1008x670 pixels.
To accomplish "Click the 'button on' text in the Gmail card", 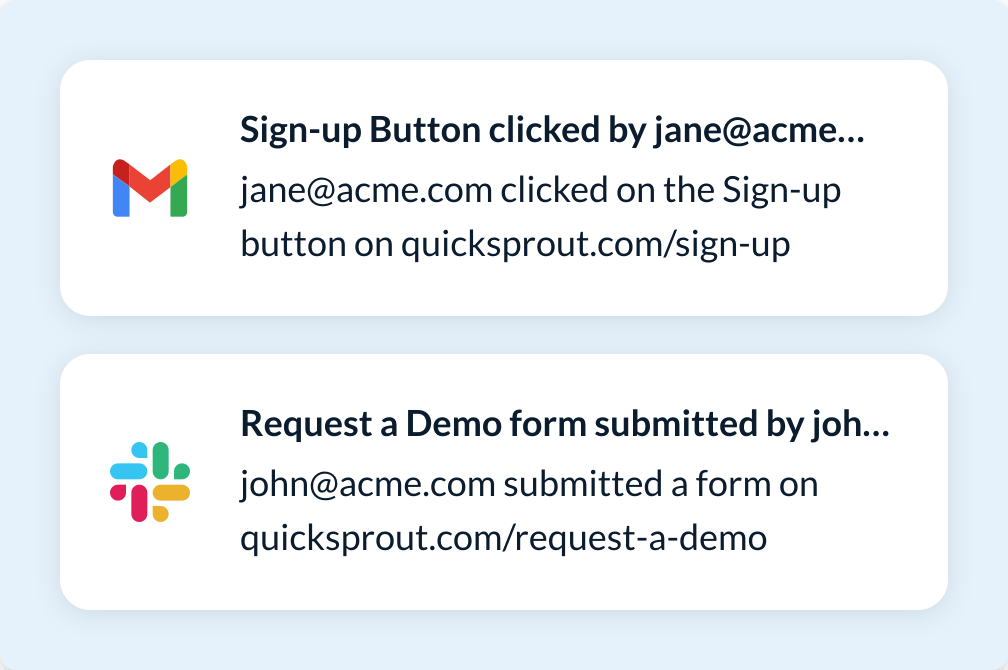I will pos(317,245).
